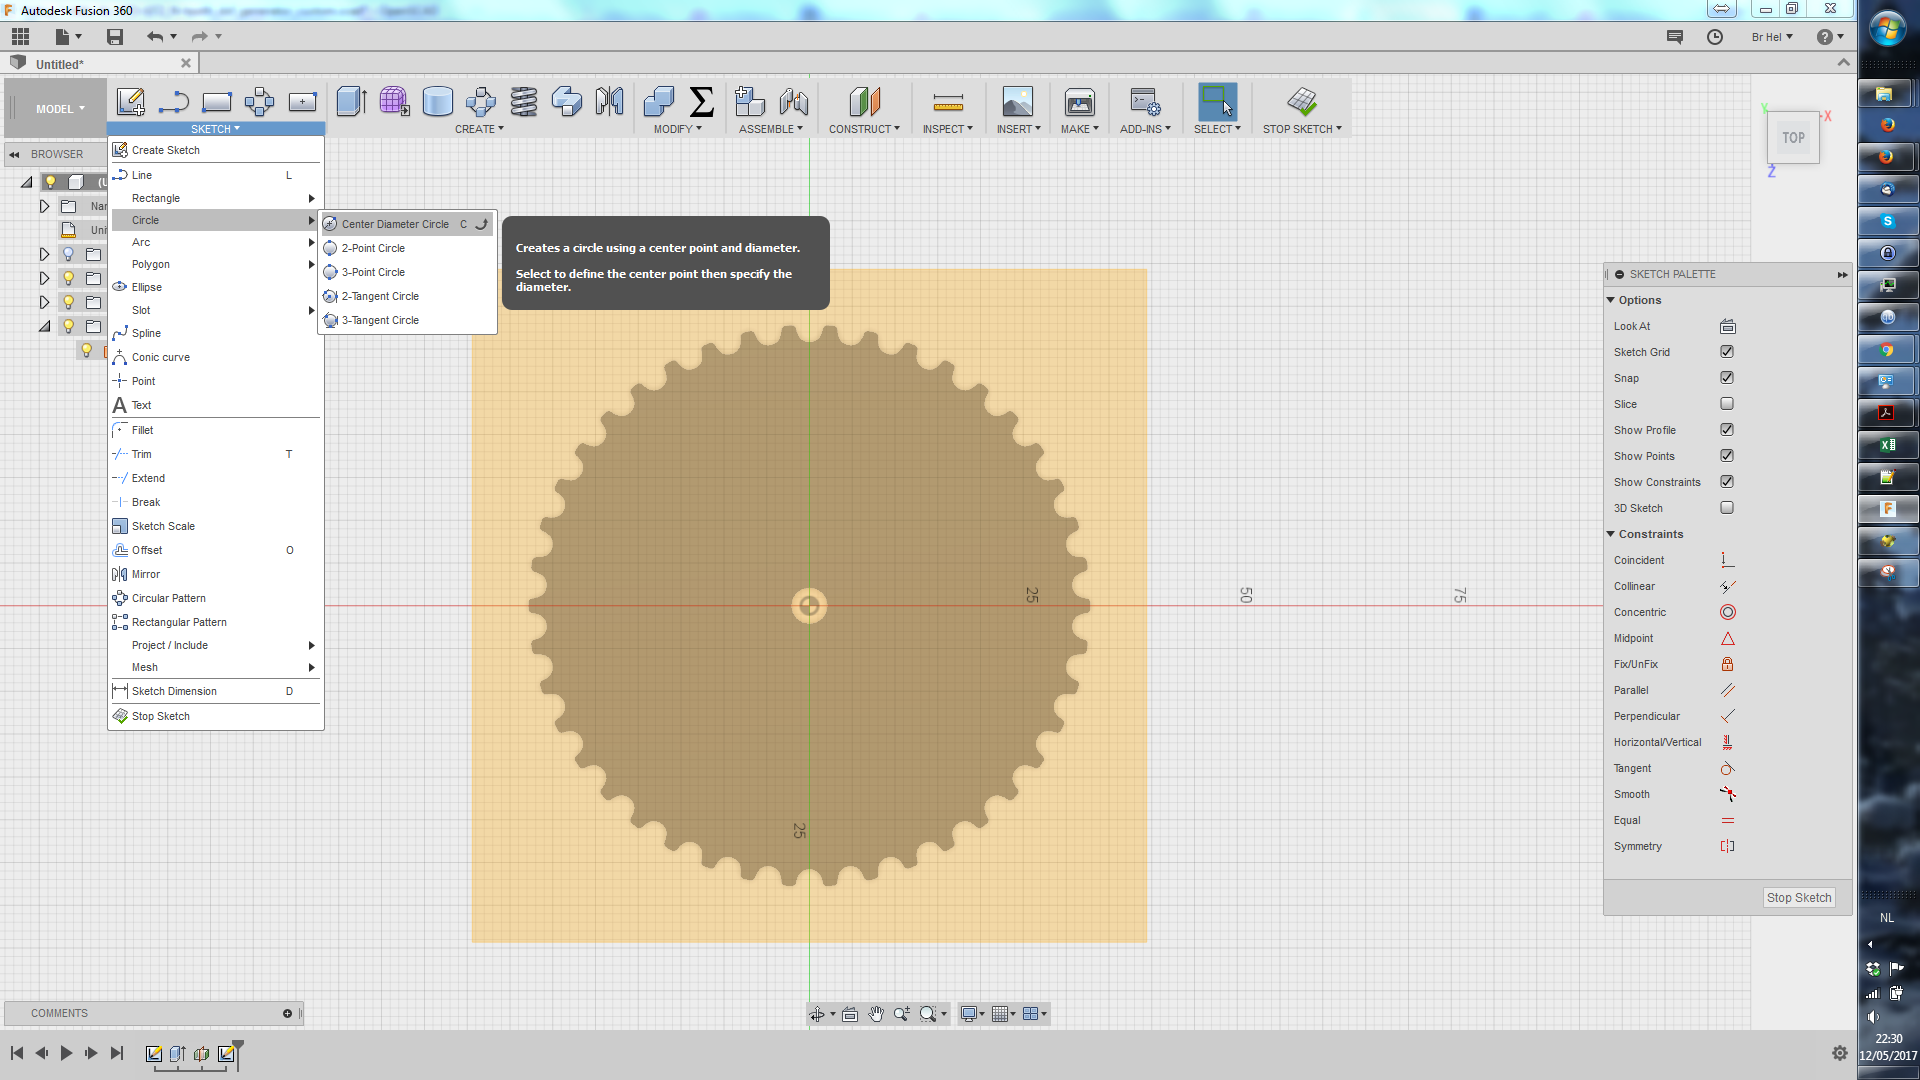Select the Trim sketch tool
This screenshot has height=1080, width=1920.
141,452
